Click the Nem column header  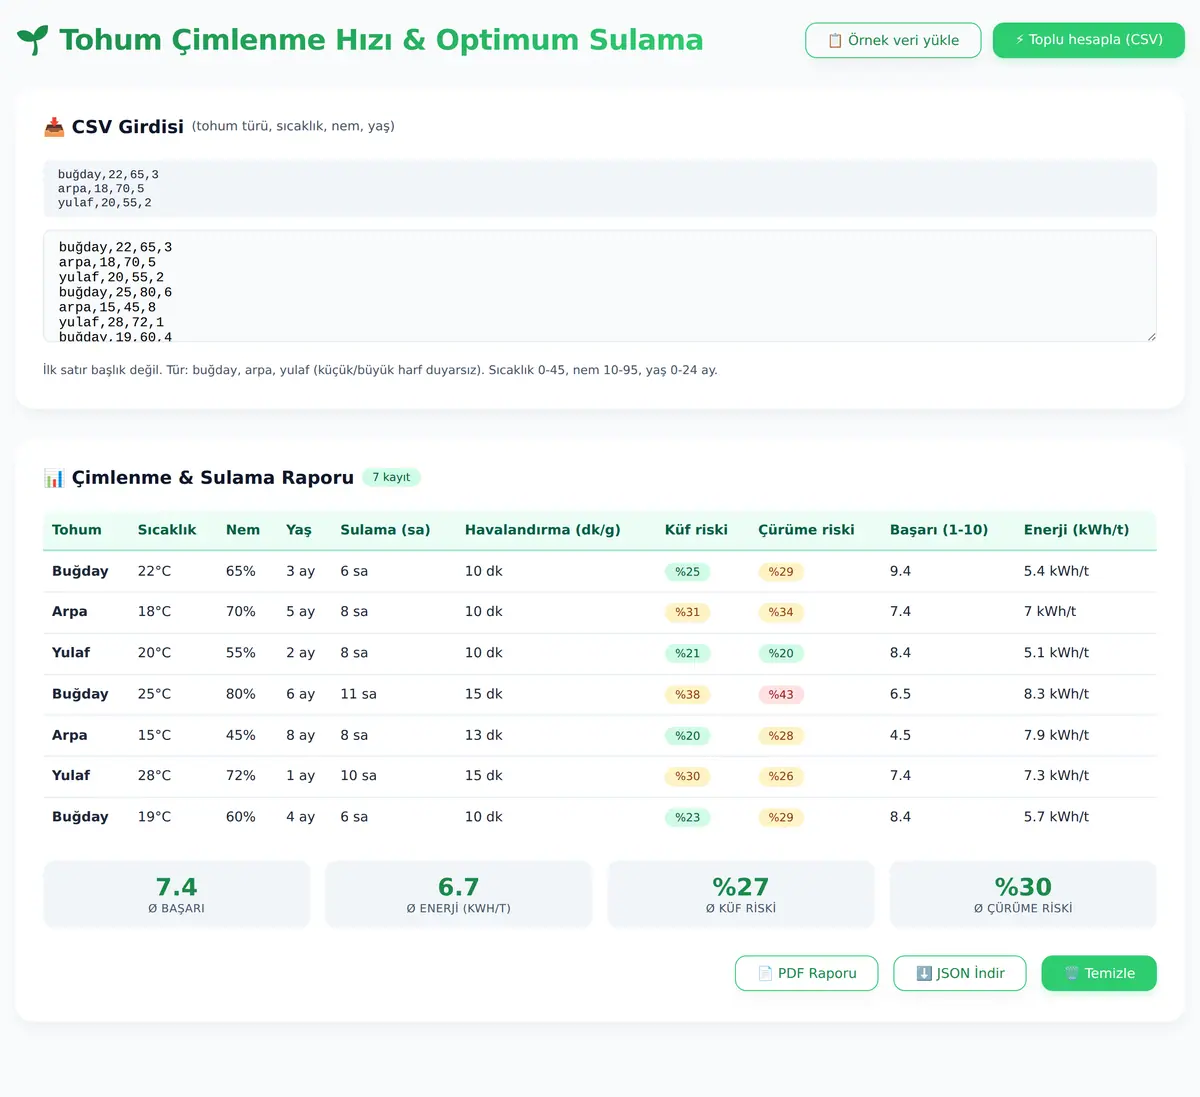(x=243, y=530)
